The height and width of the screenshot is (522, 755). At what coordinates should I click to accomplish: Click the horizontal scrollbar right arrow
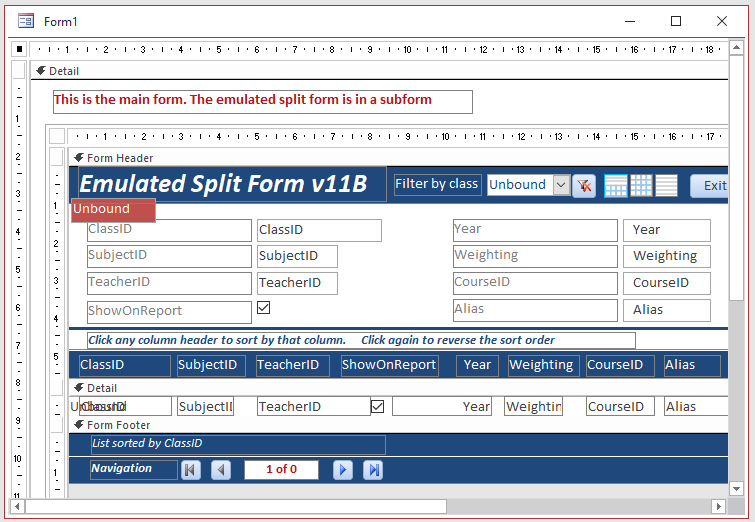click(717, 506)
